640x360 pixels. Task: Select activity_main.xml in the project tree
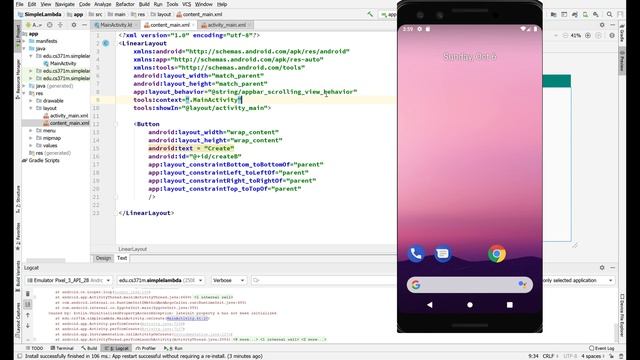pos(69,116)
